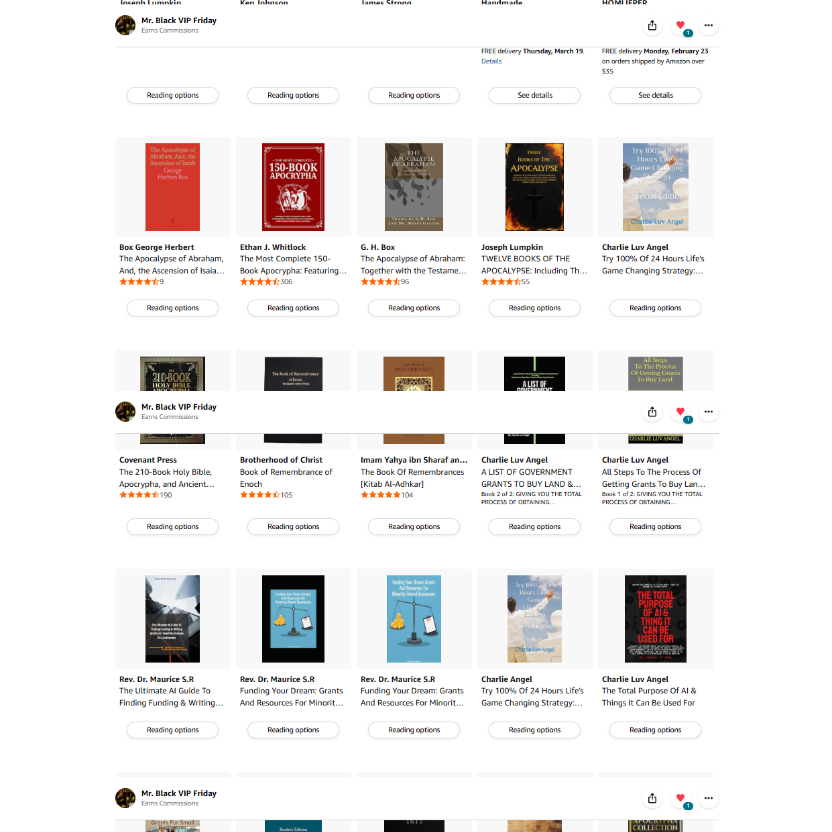Open the Details delivery link
Viewport: 832px width, 832px height.
[x=491, y=62]
